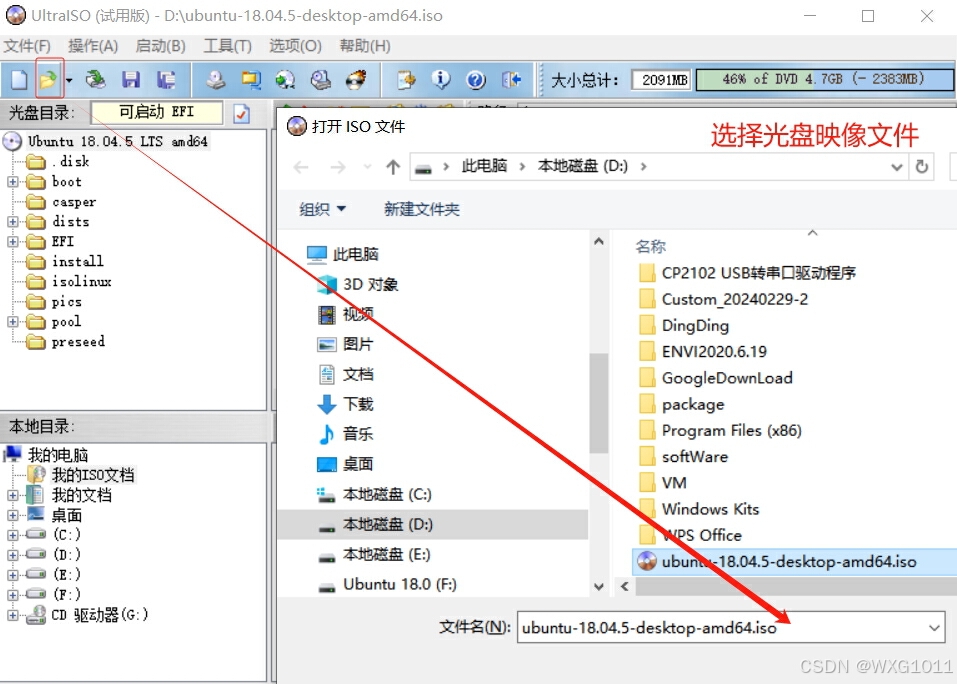Click the 2091MB total size field
The height and width of the screenshot is (684, 957).
(662, 80)
